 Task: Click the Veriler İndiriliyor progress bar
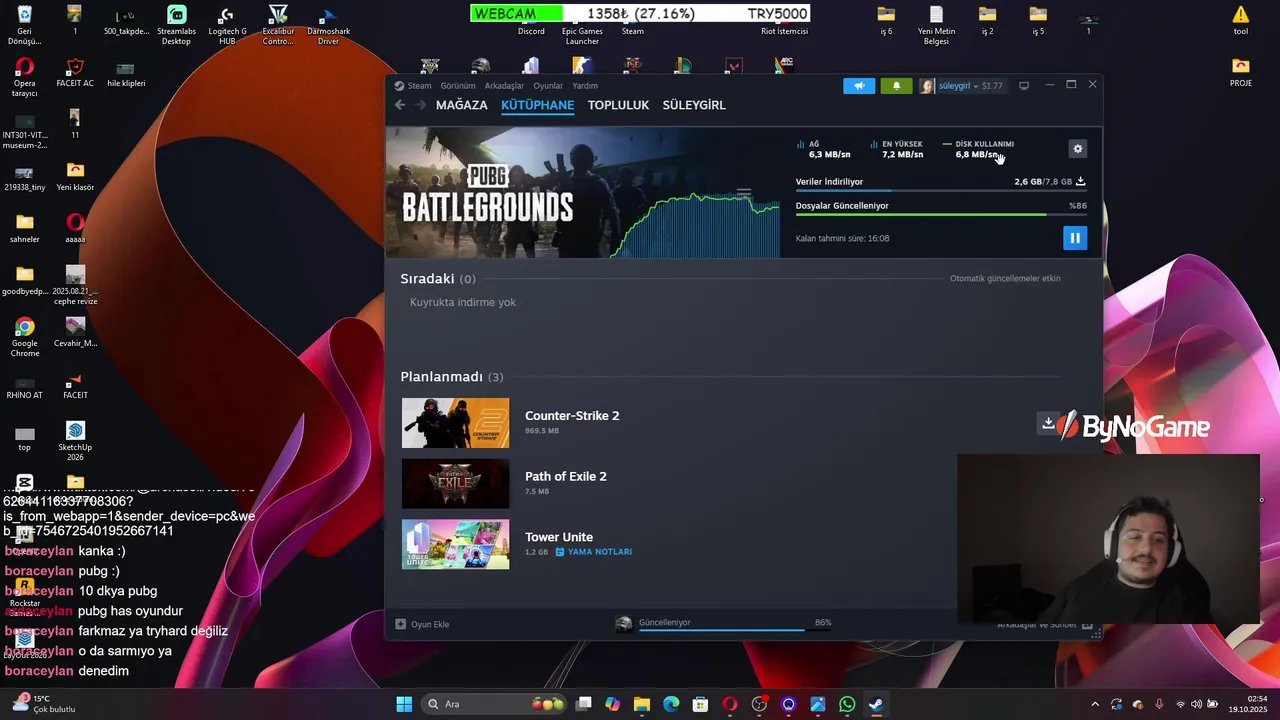click(x=940, y=190)
